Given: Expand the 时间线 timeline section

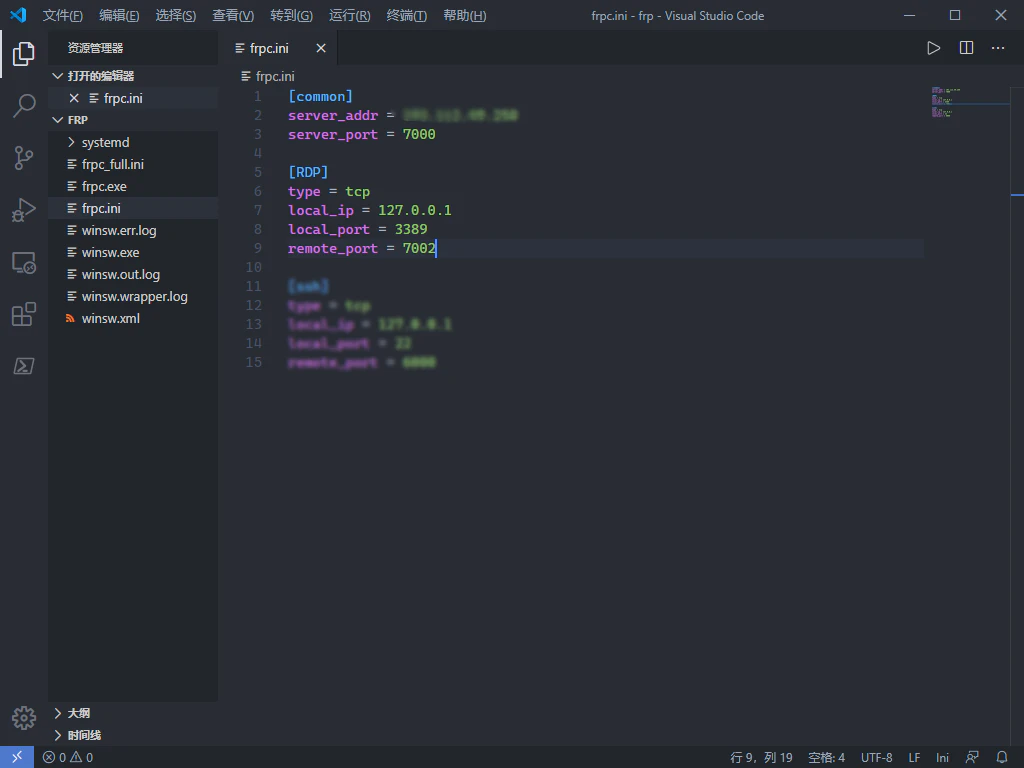Looking at the screenshot, I should pos(84,735).
